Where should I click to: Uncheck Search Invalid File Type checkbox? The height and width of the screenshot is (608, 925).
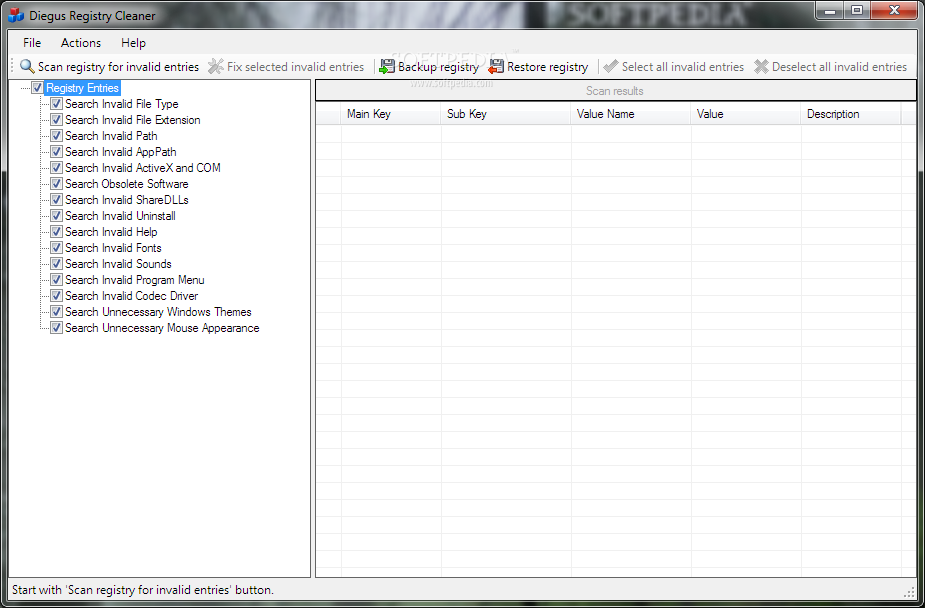(x=56, y=104)
